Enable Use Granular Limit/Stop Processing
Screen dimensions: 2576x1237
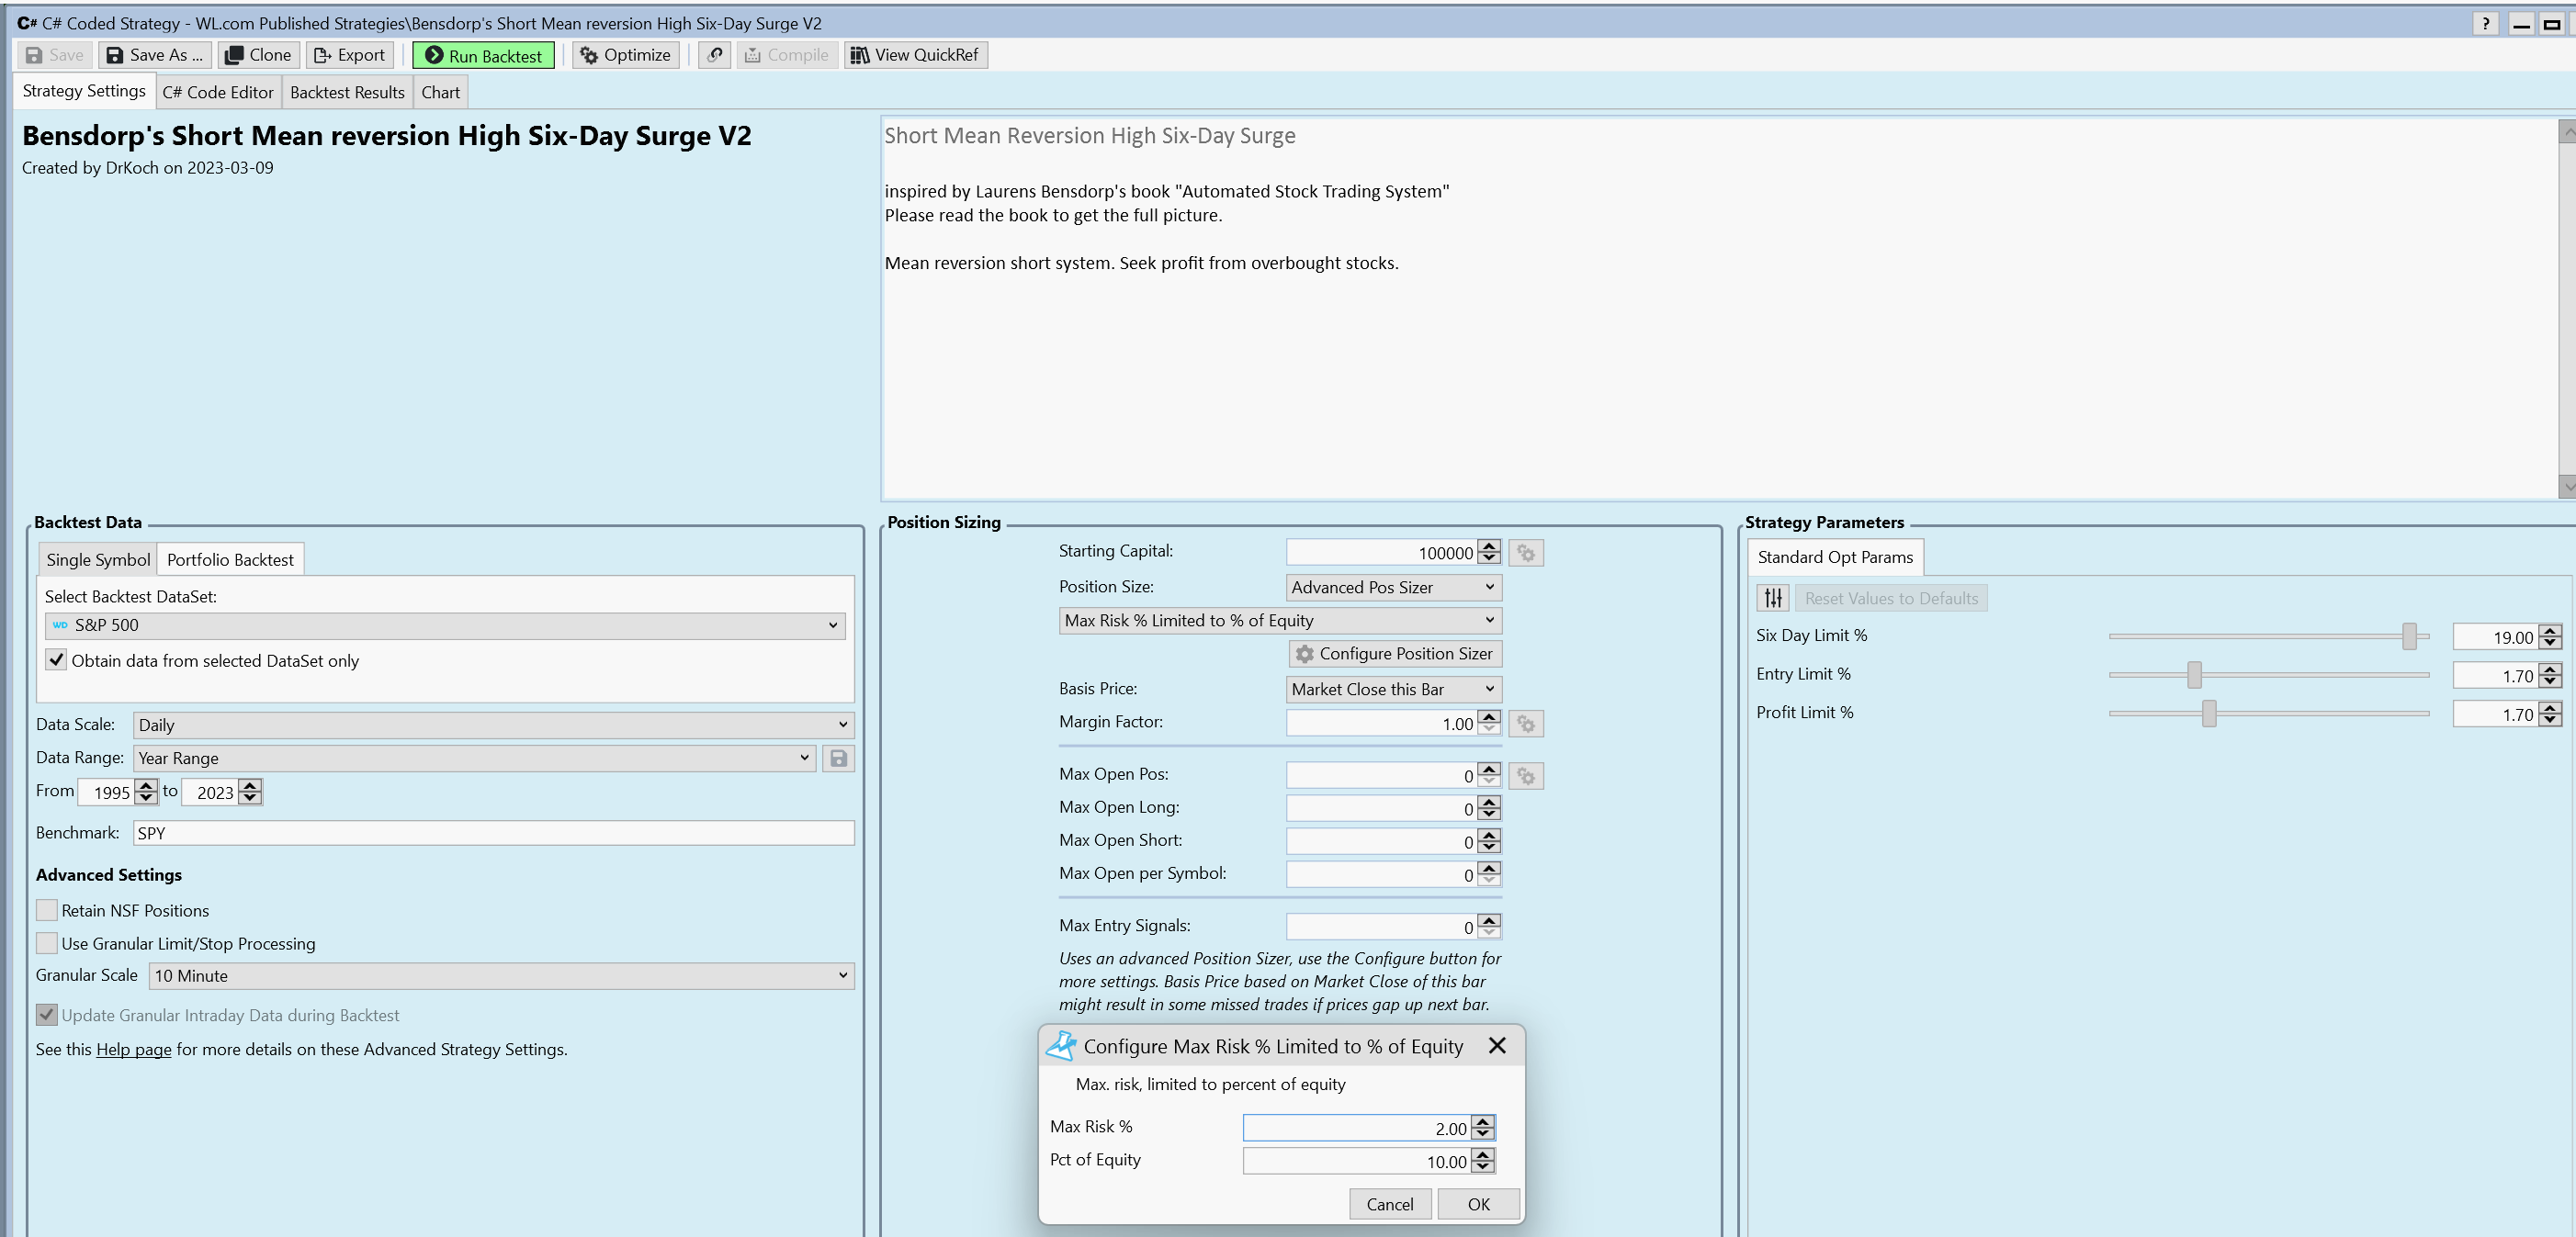click(x=47, y=943)
